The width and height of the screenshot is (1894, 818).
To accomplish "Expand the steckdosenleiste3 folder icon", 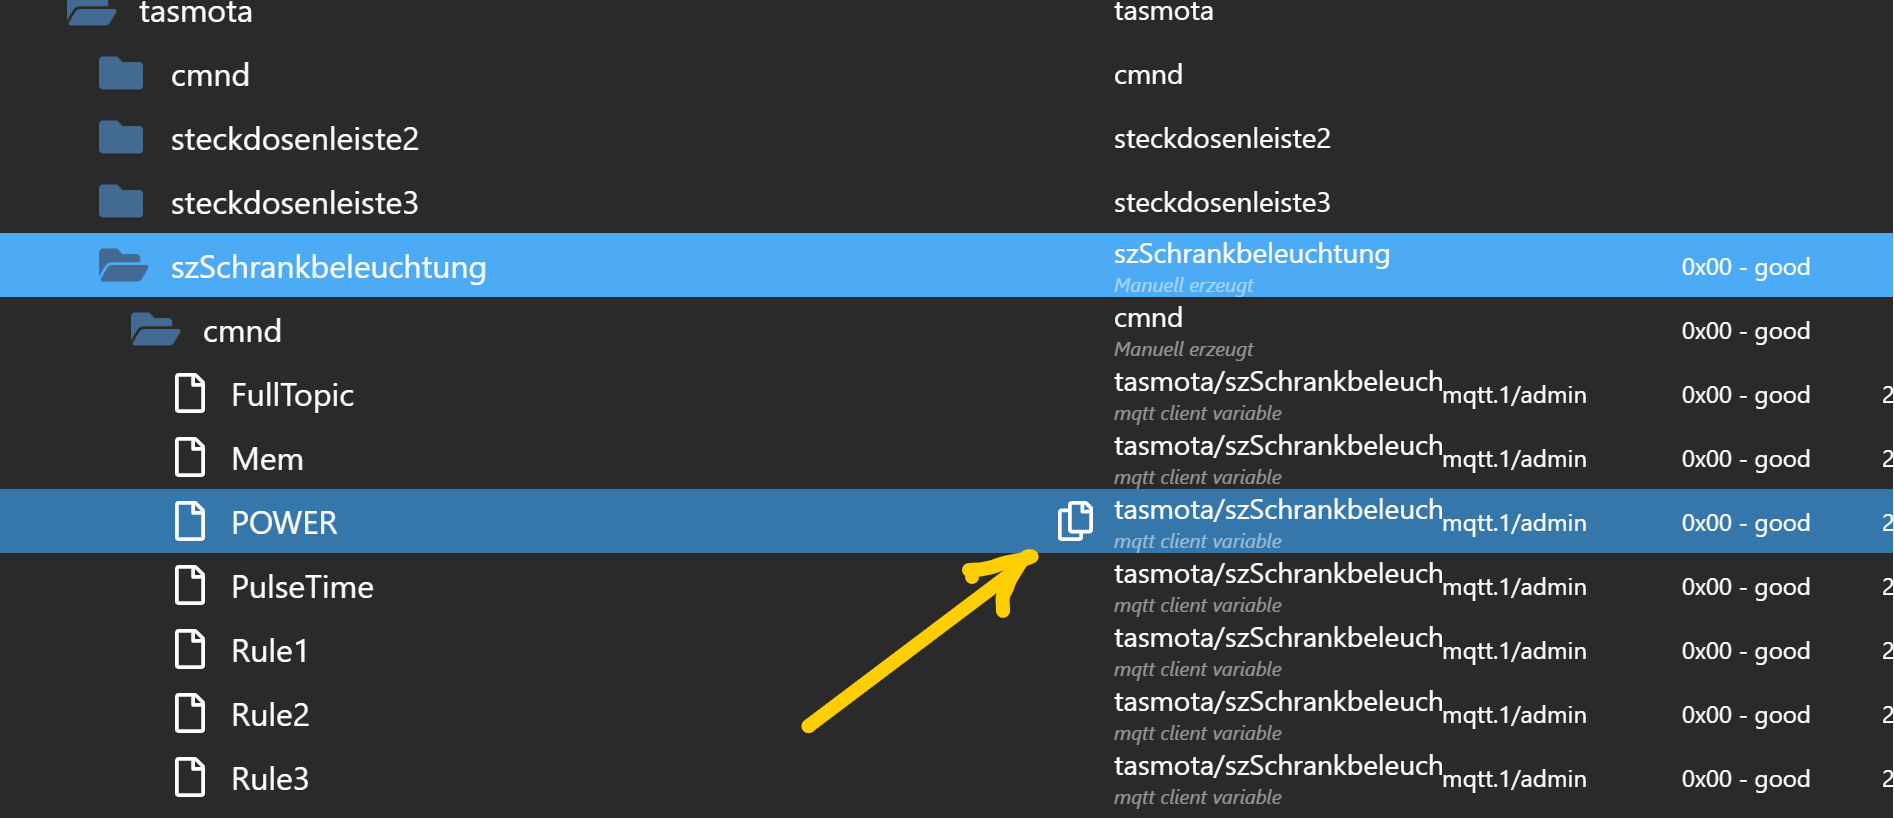I will (121, 202).
